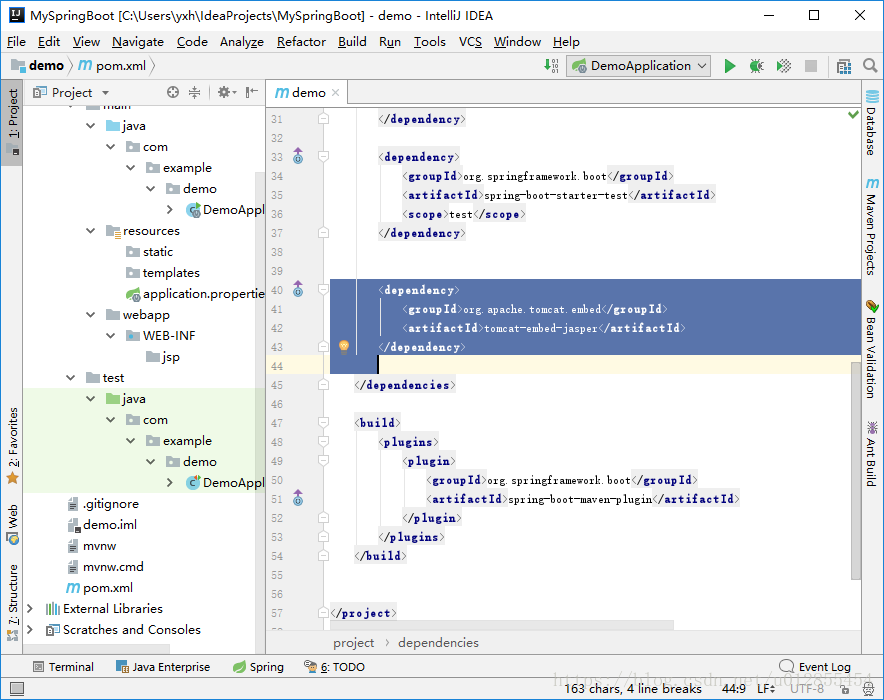Open the Refactor menu

301,42
